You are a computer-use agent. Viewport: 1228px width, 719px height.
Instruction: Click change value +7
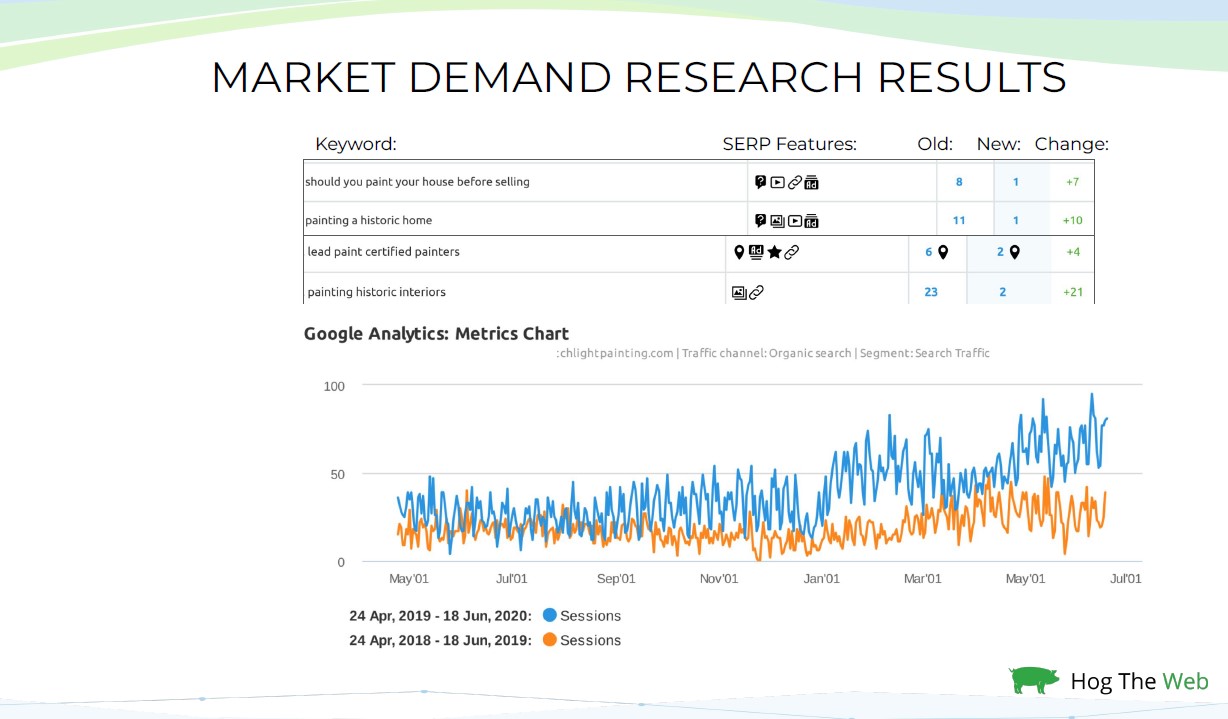tap(1072, 182)
